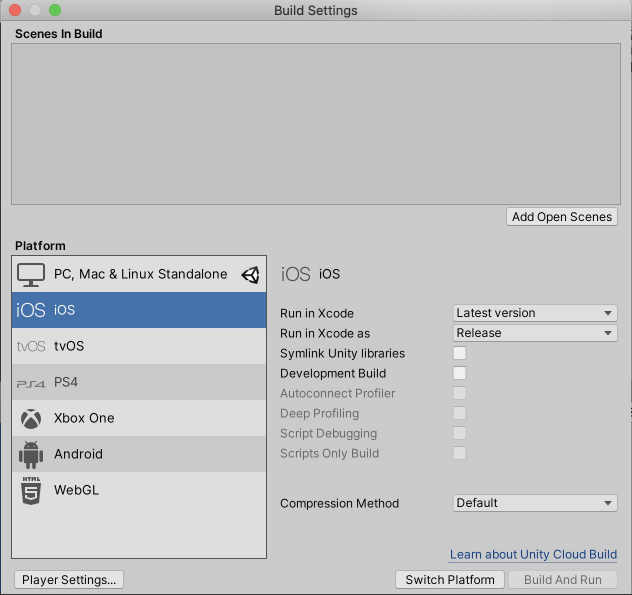Click the Android robot icon
The height and width of the screenshot is (595, 632).
[31, 455]
